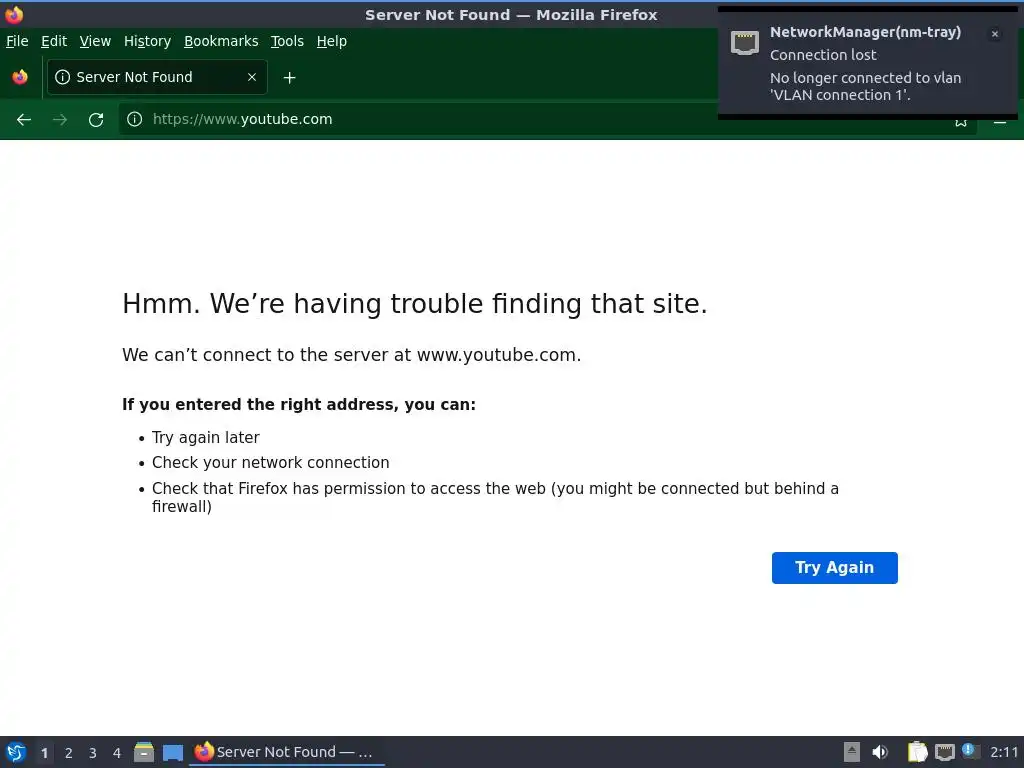Viewport: 1024px width, 768px height.
Task: Open the update notifier tray icon
Action: click(969, 751)
